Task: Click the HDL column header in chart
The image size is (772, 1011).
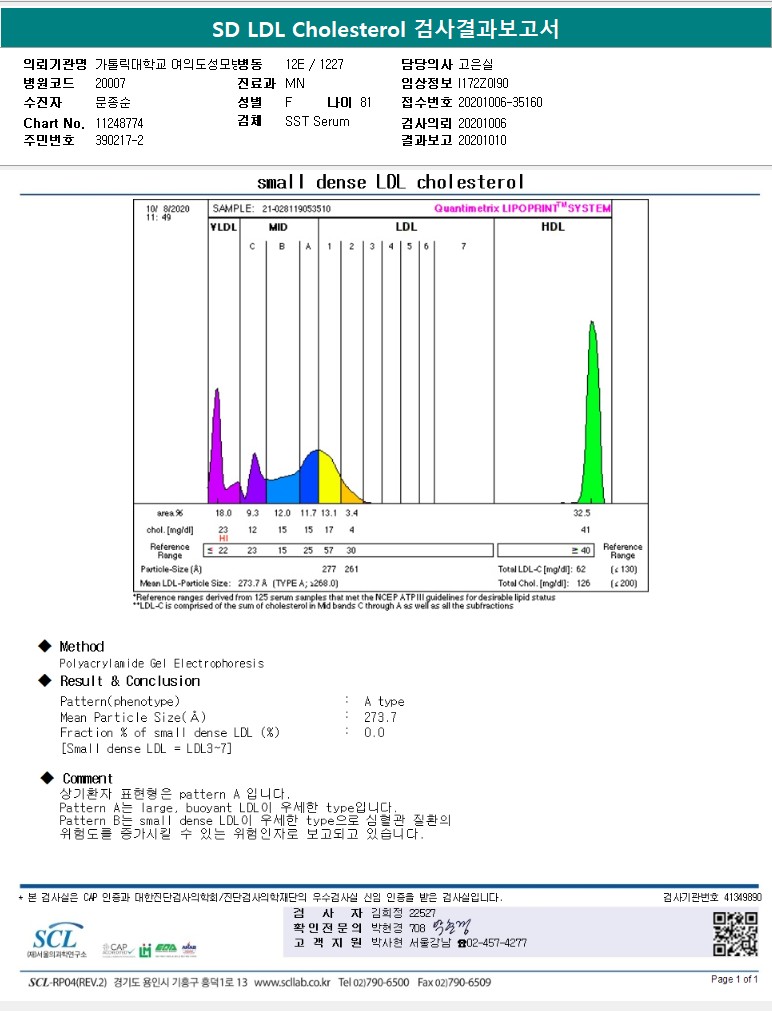Action: point(553,227)
